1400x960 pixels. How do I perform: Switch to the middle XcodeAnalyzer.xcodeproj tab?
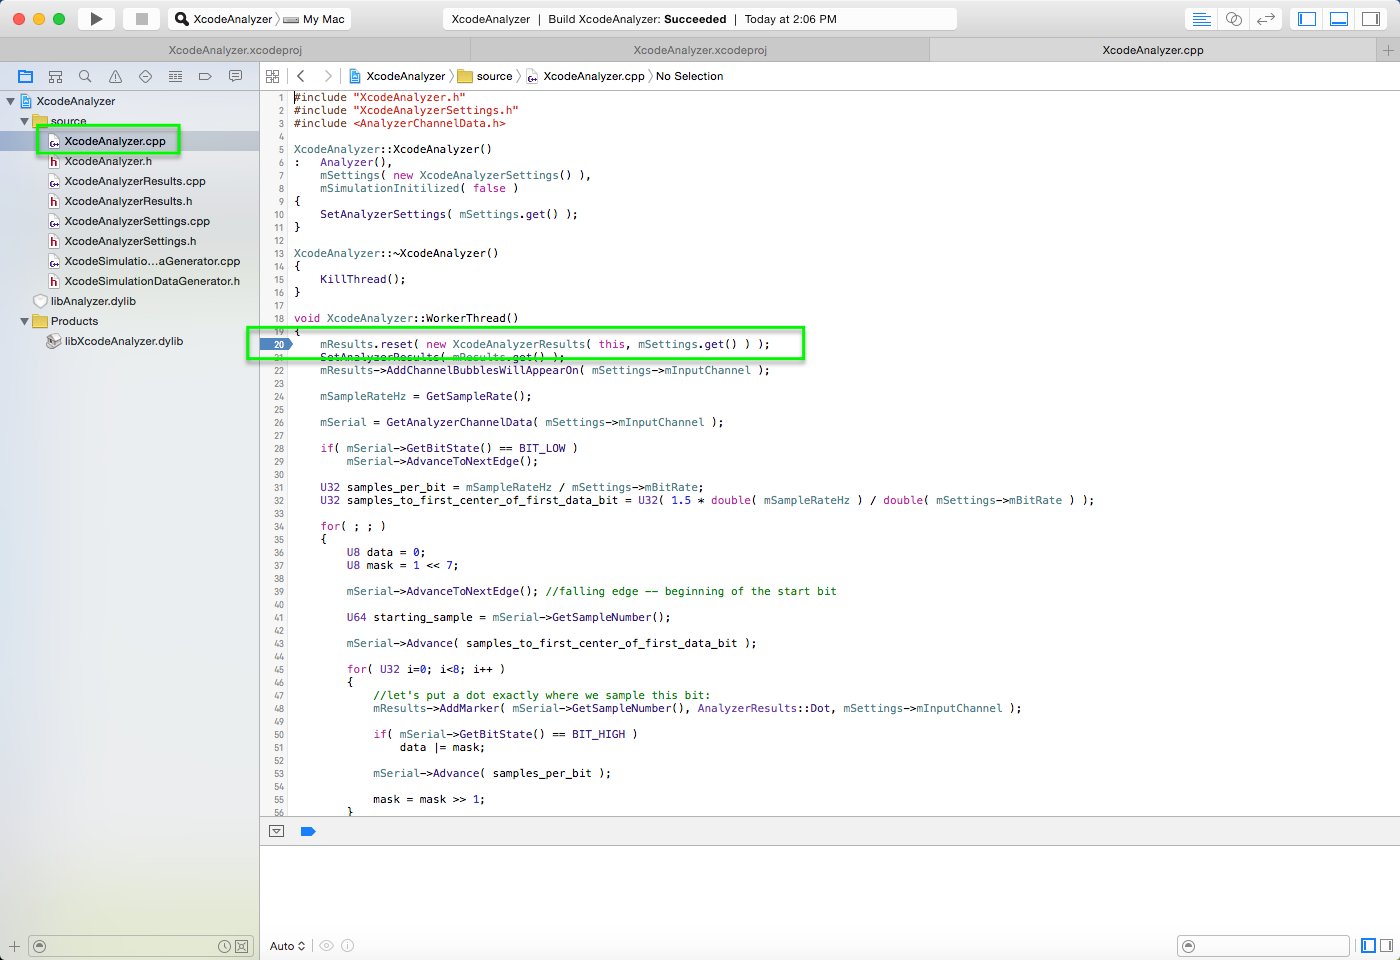coord(700,50)
